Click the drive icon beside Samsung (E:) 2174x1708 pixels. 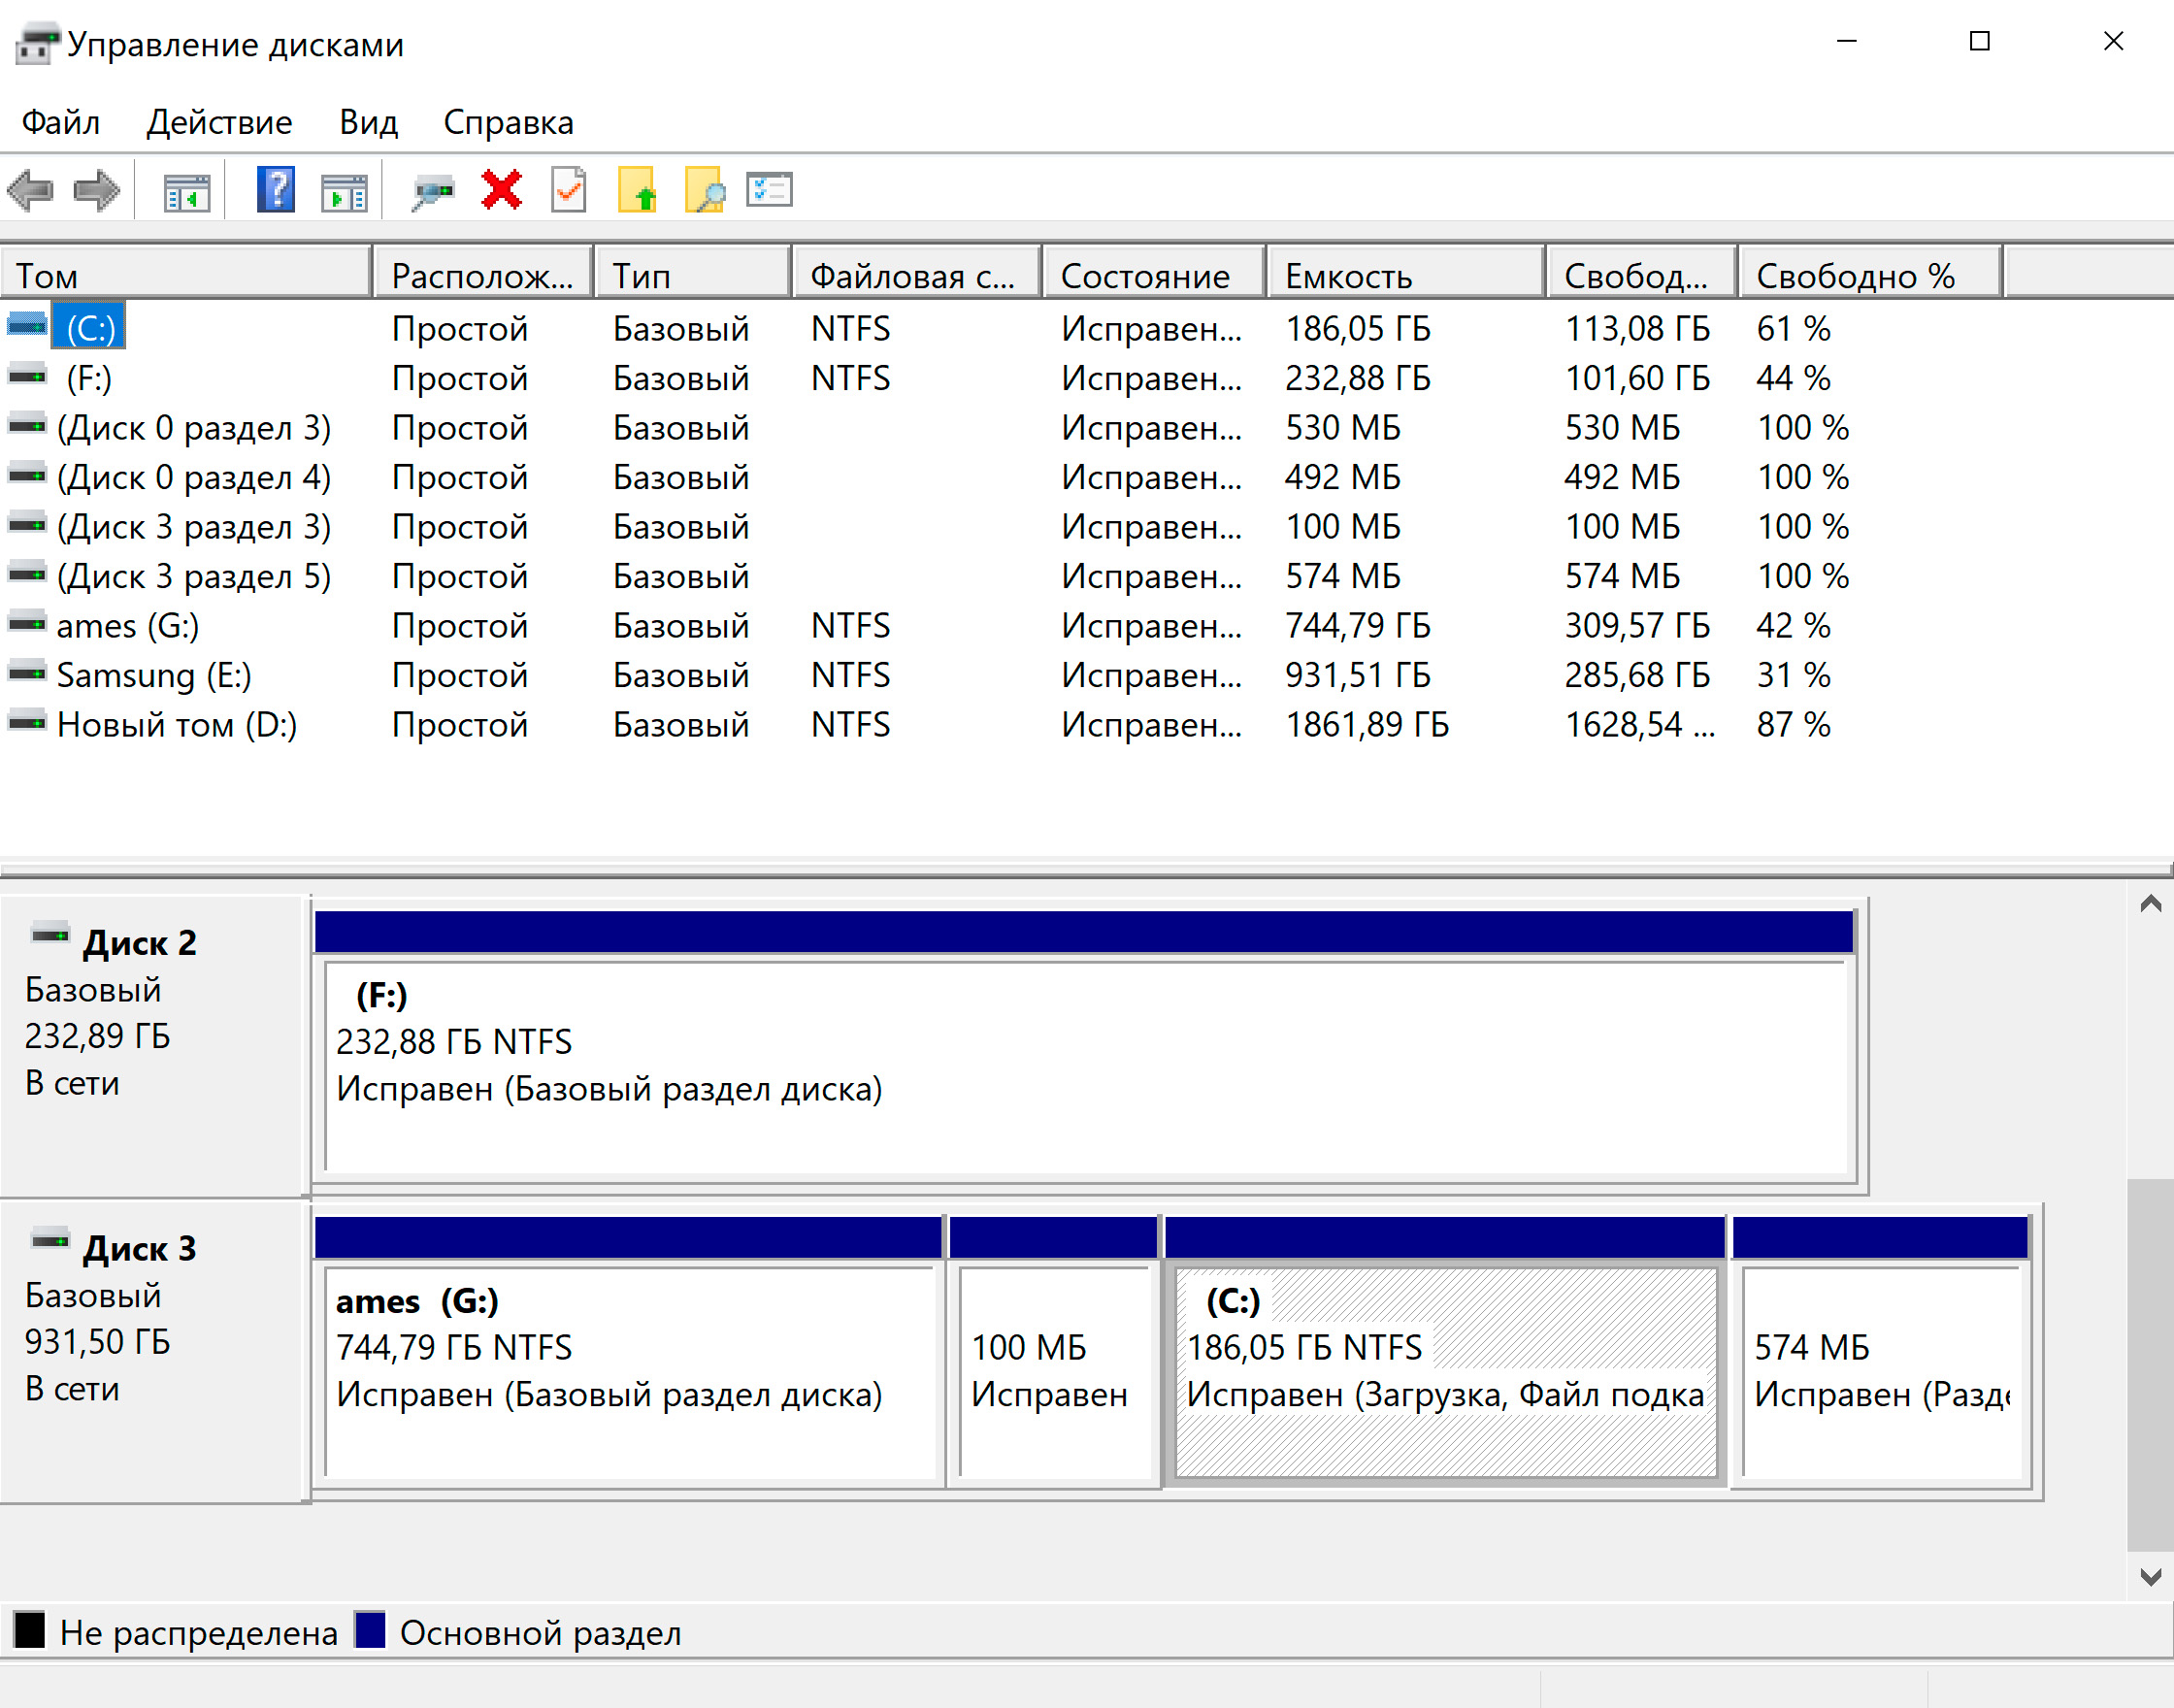tap(27, 672)
